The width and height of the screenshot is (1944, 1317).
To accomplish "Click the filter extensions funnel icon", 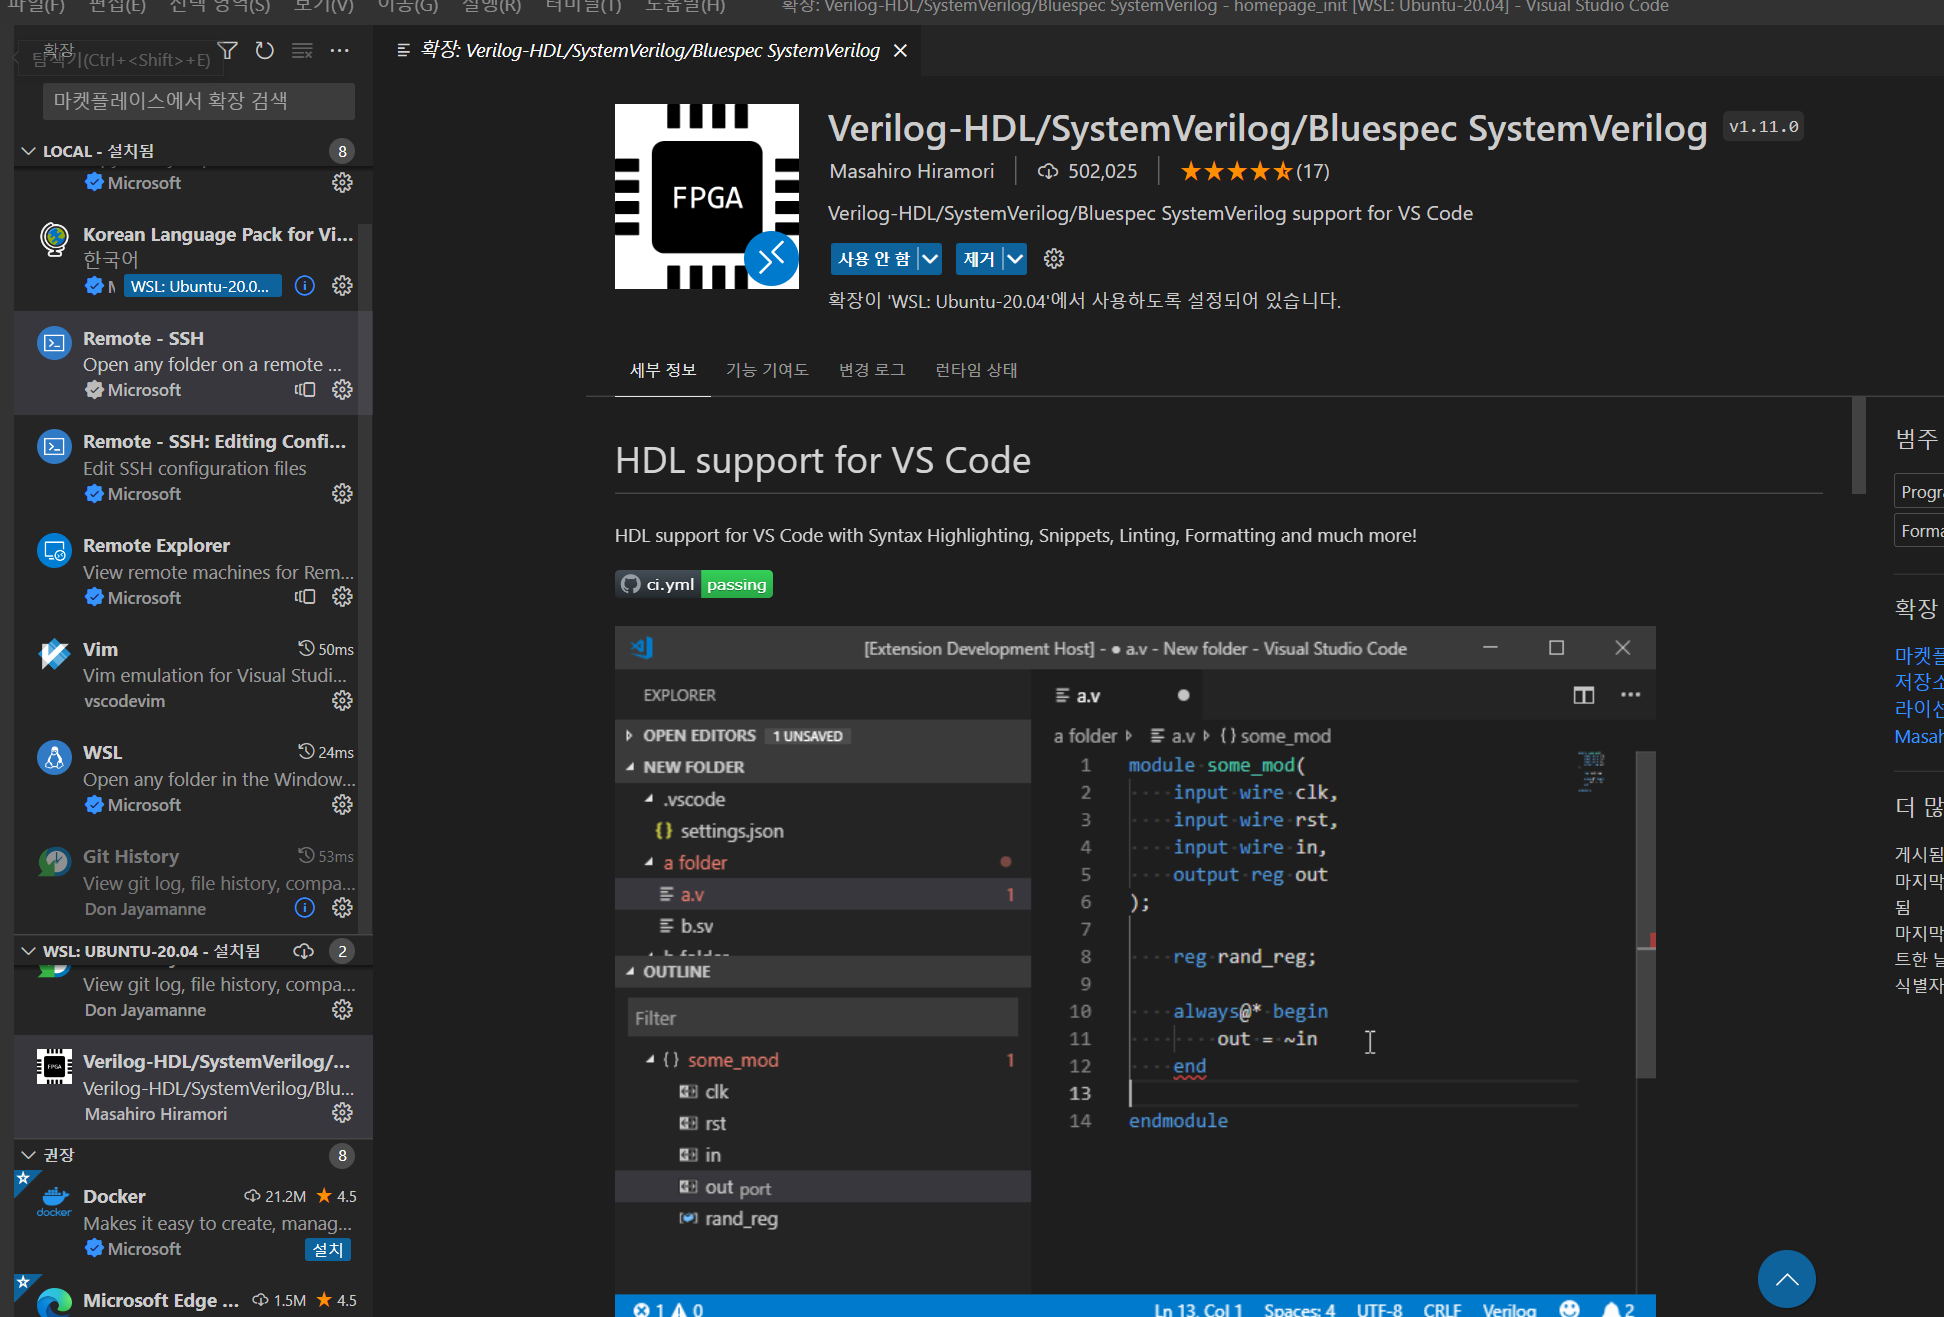I will 228,50.
